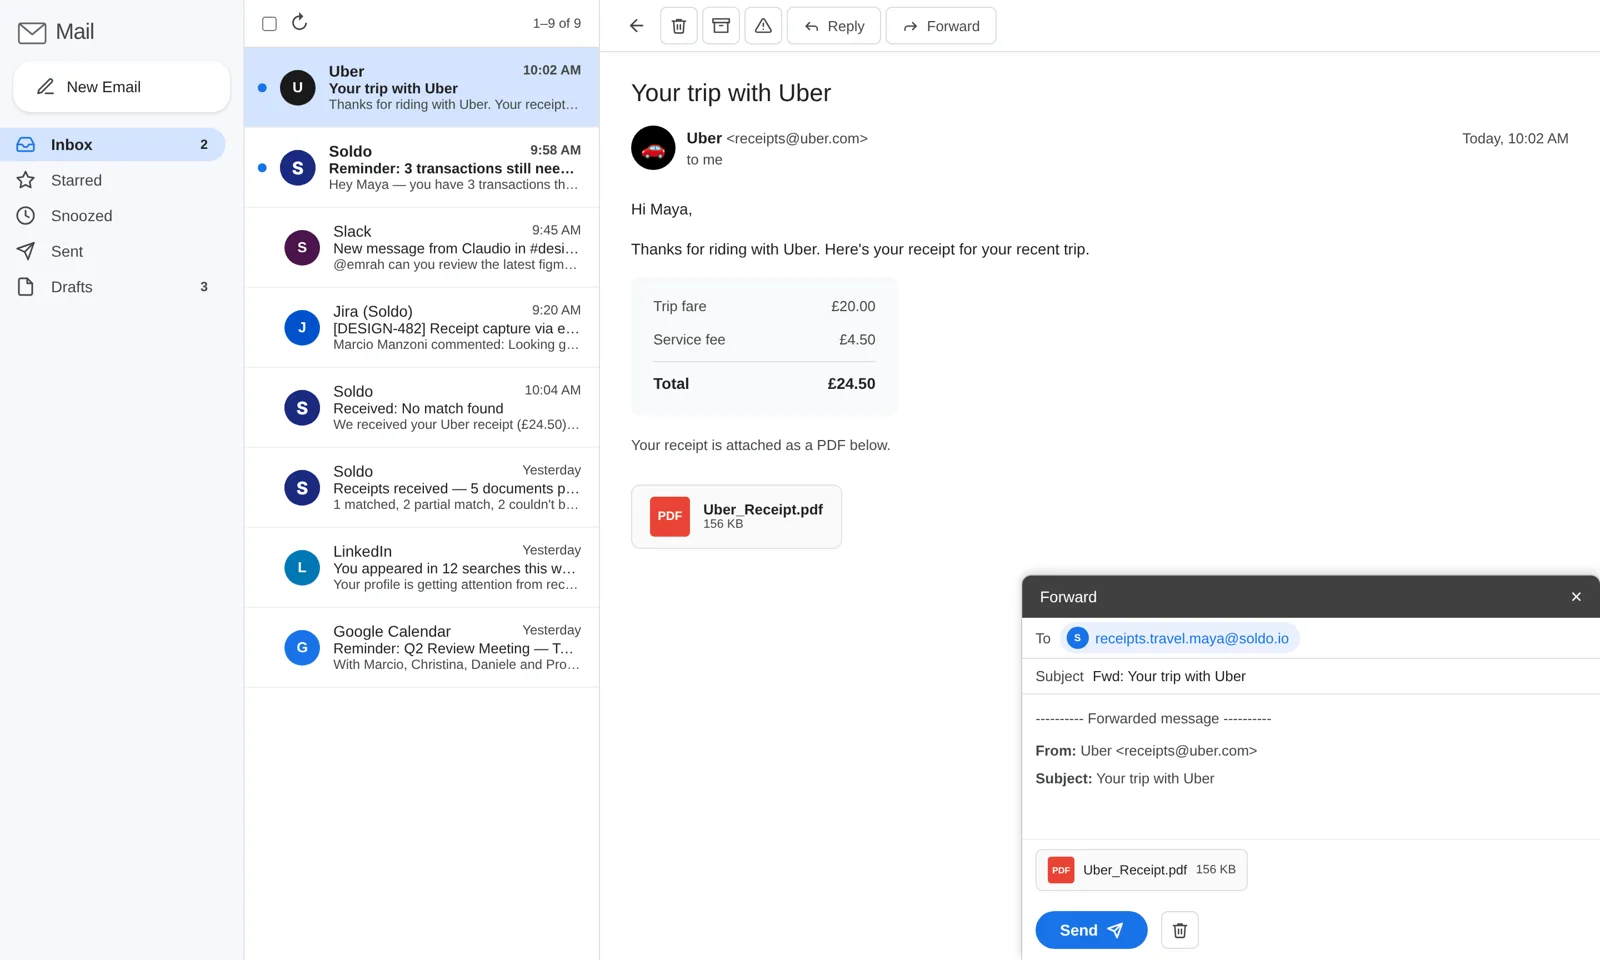Archive the open Uber email

(x=721, y=26)
